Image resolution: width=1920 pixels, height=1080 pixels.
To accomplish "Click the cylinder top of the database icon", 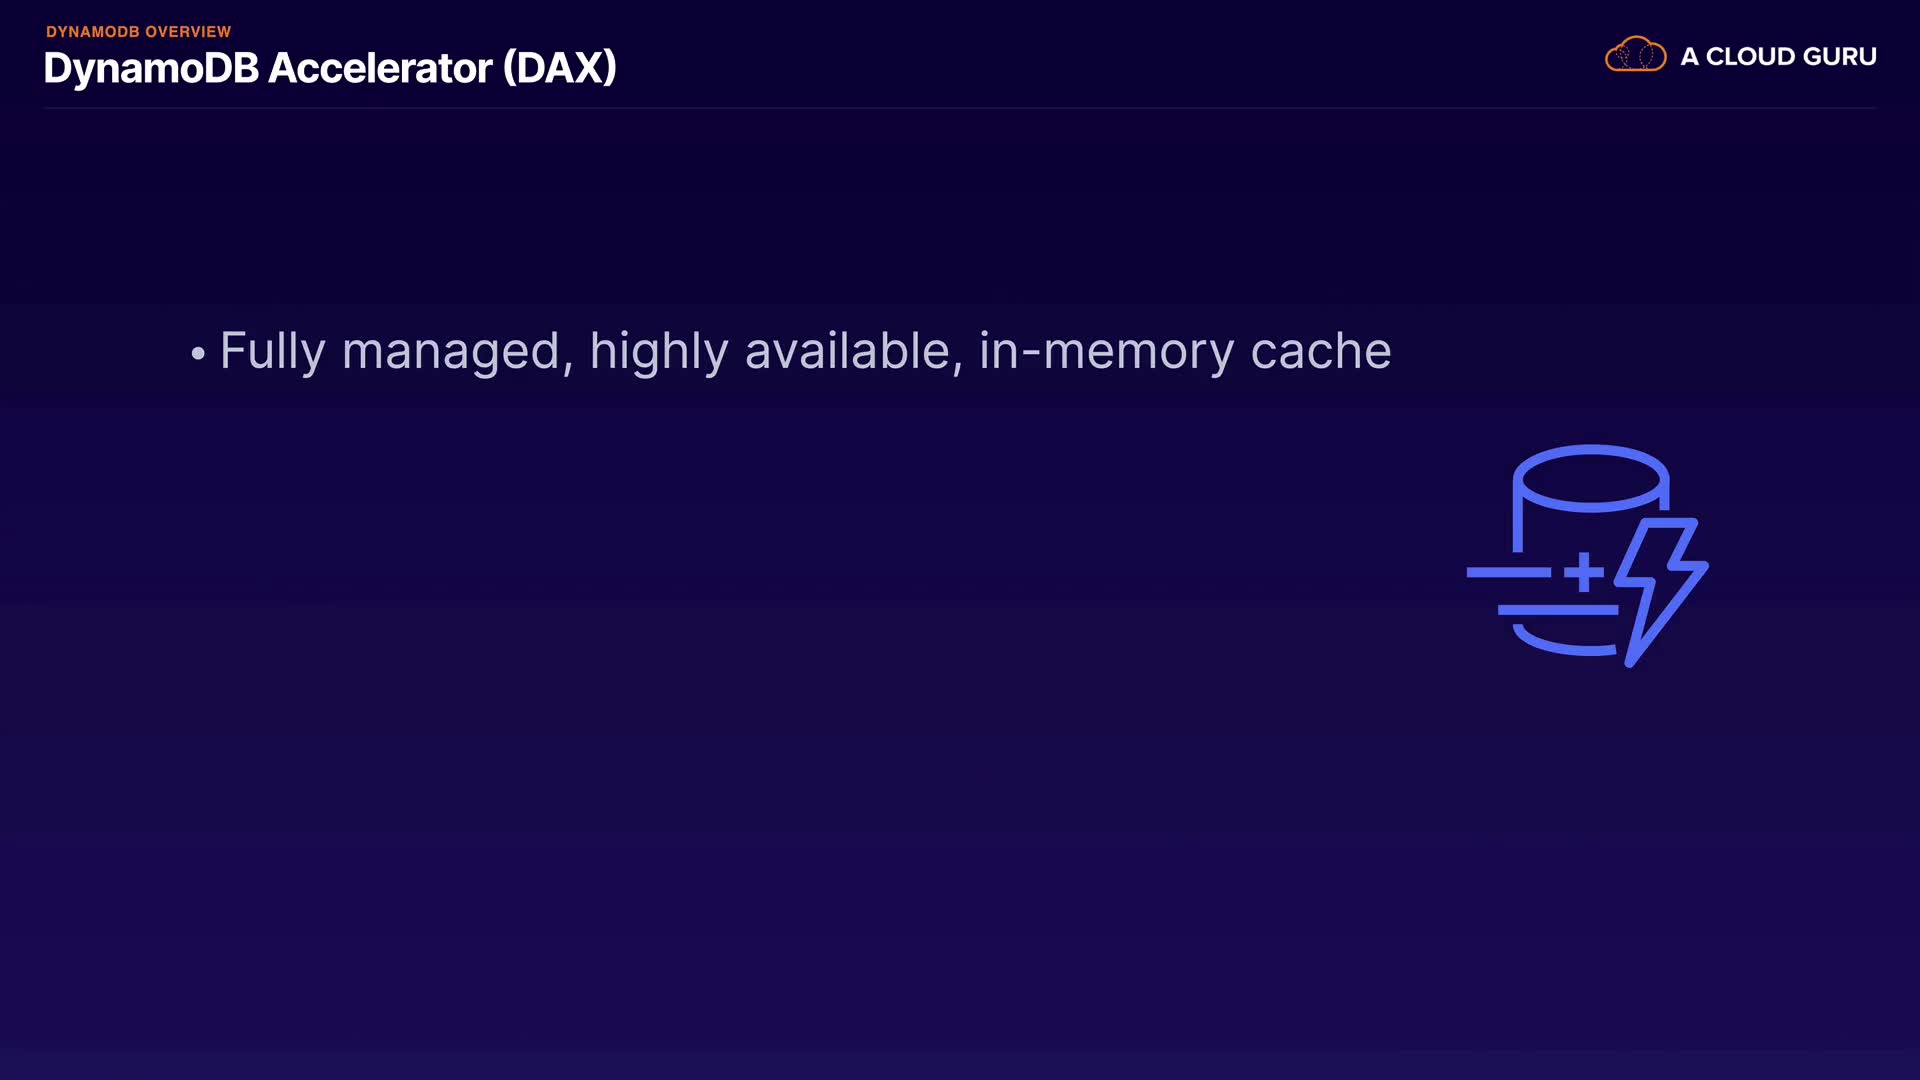I will 1590,478.
